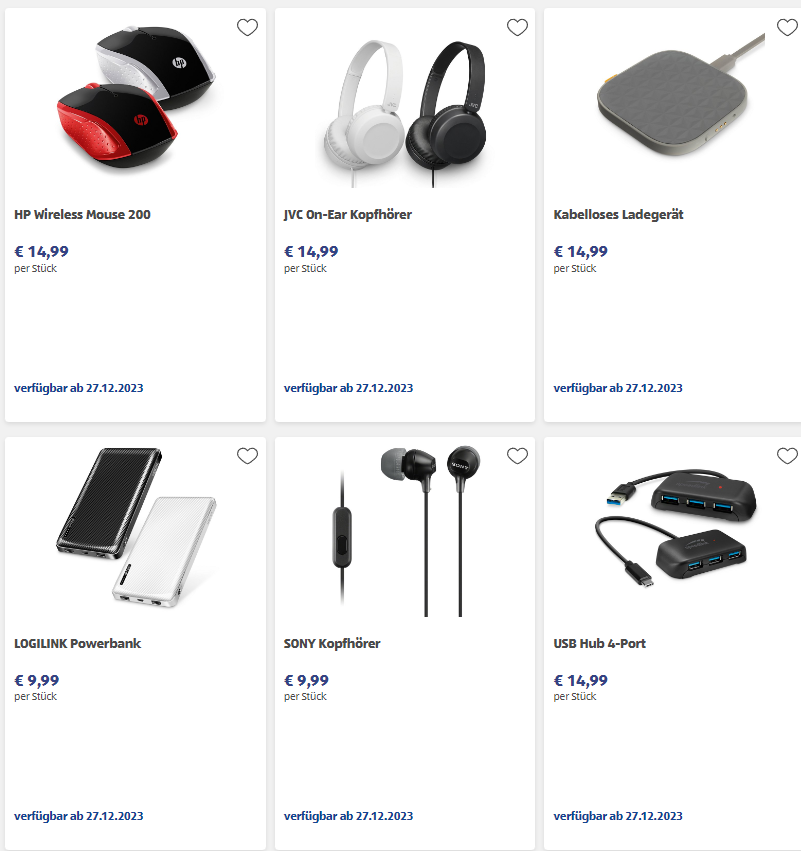Select Kabelloses Ladegerät product title
Image resolution: width=801 pixels, height=851 pixels.
[618, 214]
